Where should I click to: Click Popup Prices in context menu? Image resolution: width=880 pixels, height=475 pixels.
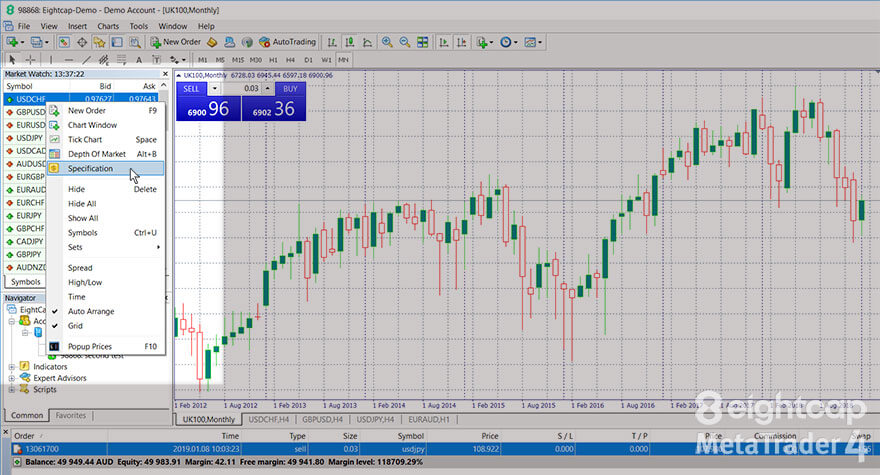pos(106,346)
